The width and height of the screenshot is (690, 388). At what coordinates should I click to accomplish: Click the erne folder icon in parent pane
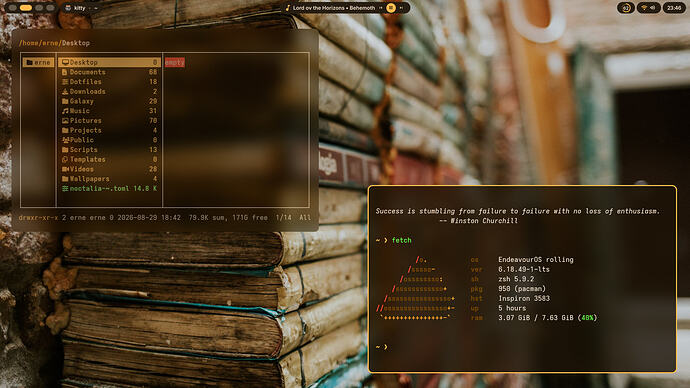(29, 62)
